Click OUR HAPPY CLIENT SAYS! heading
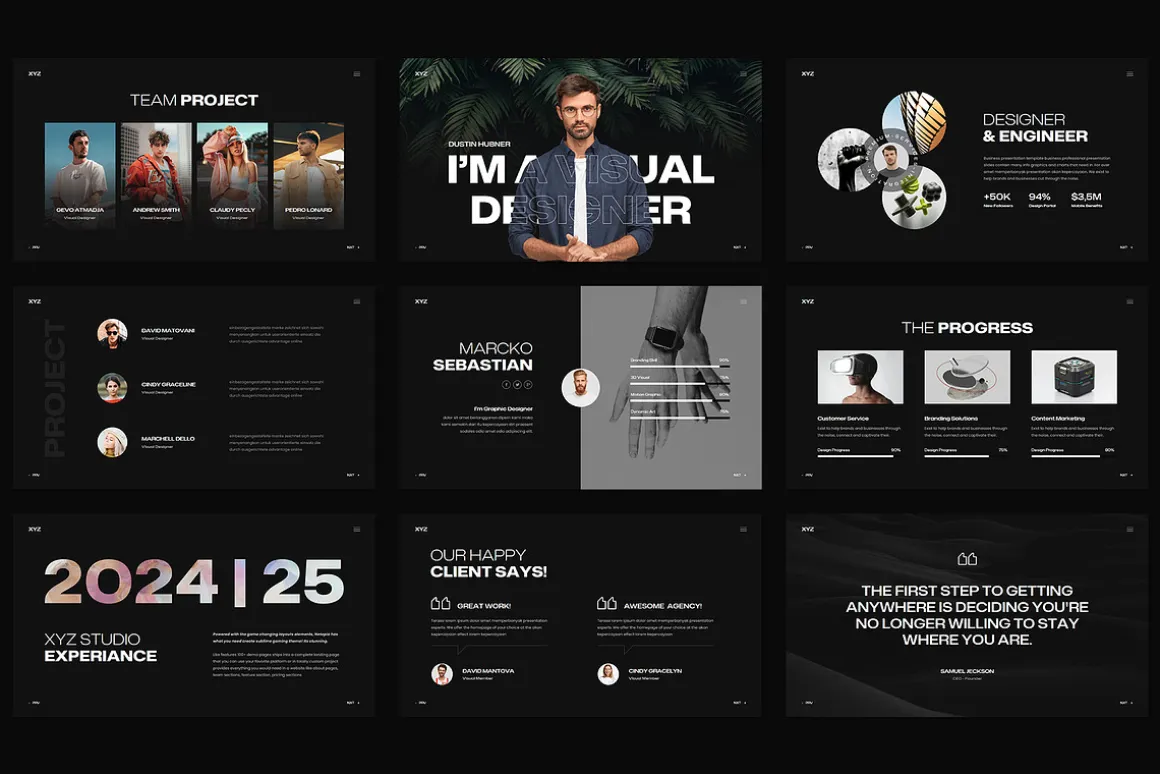The width and height of the screenshot is (1160, 774). [x=488, y=563]
